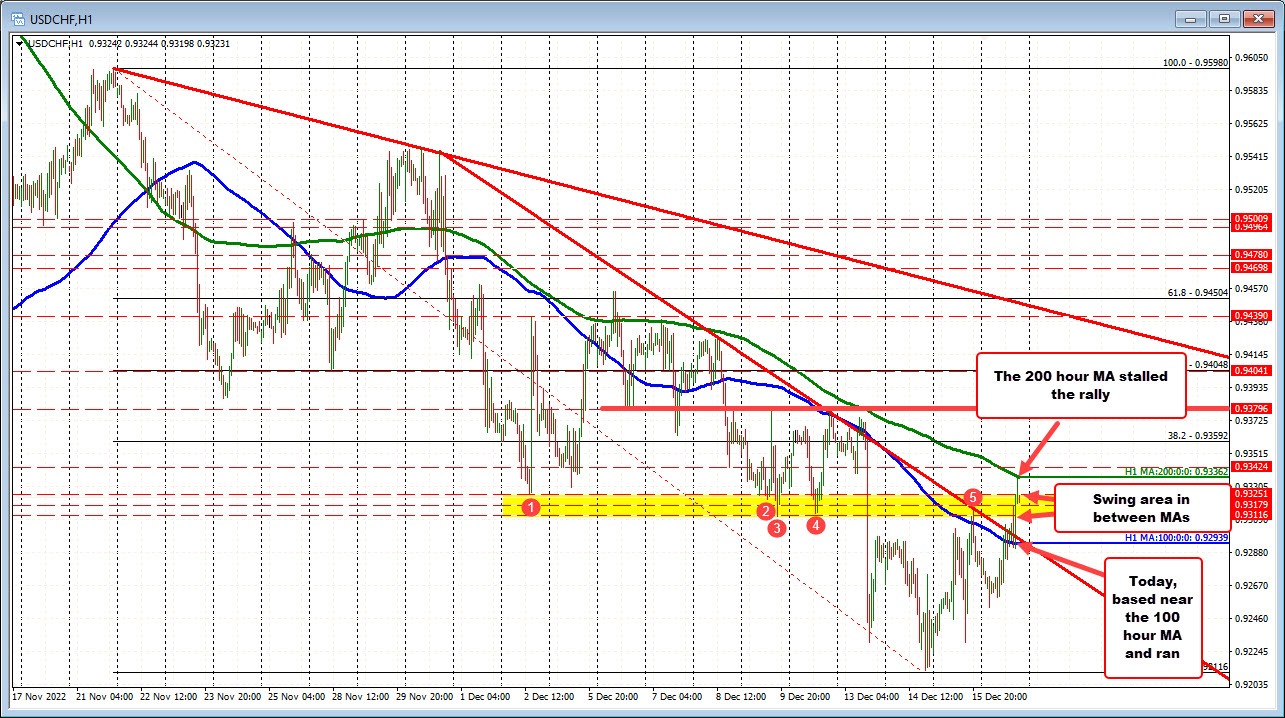1285x718 pixels.
Task: Minimize the USDCHF chart window
Action: click(x=1190, y=17)
